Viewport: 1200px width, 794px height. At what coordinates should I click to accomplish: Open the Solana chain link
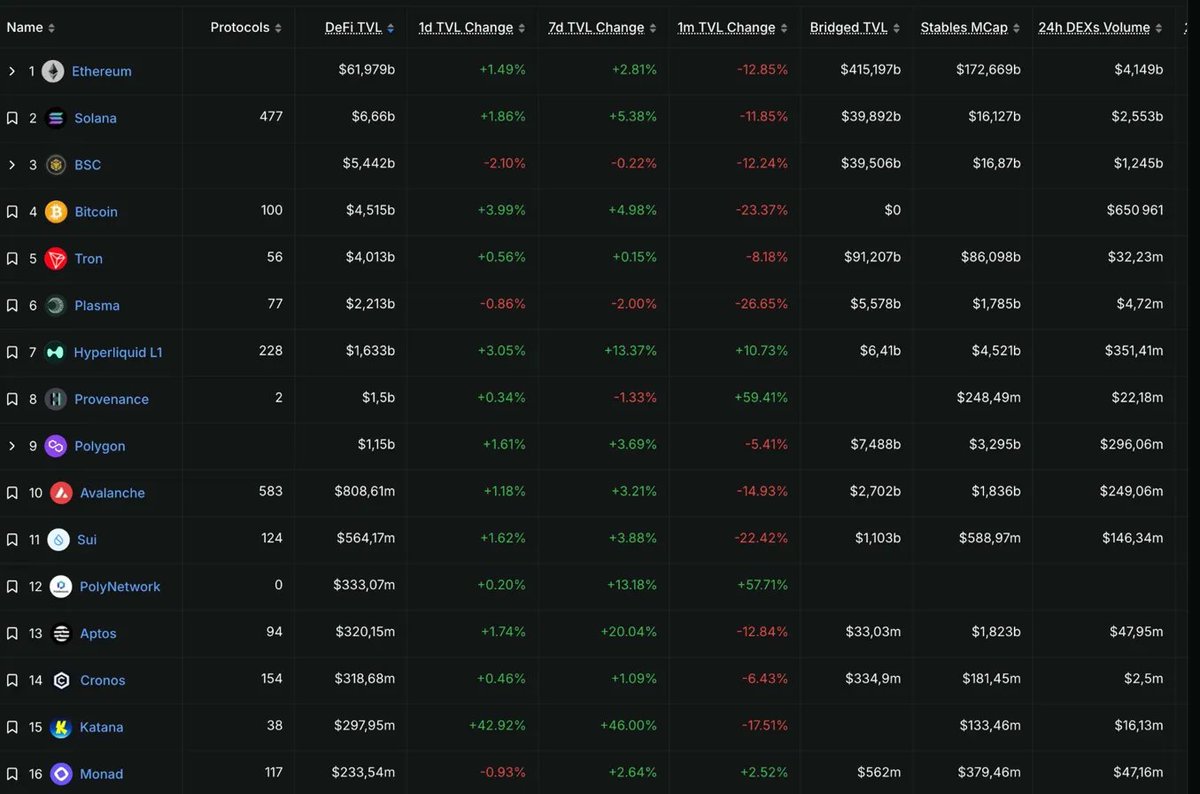(95, 118)
